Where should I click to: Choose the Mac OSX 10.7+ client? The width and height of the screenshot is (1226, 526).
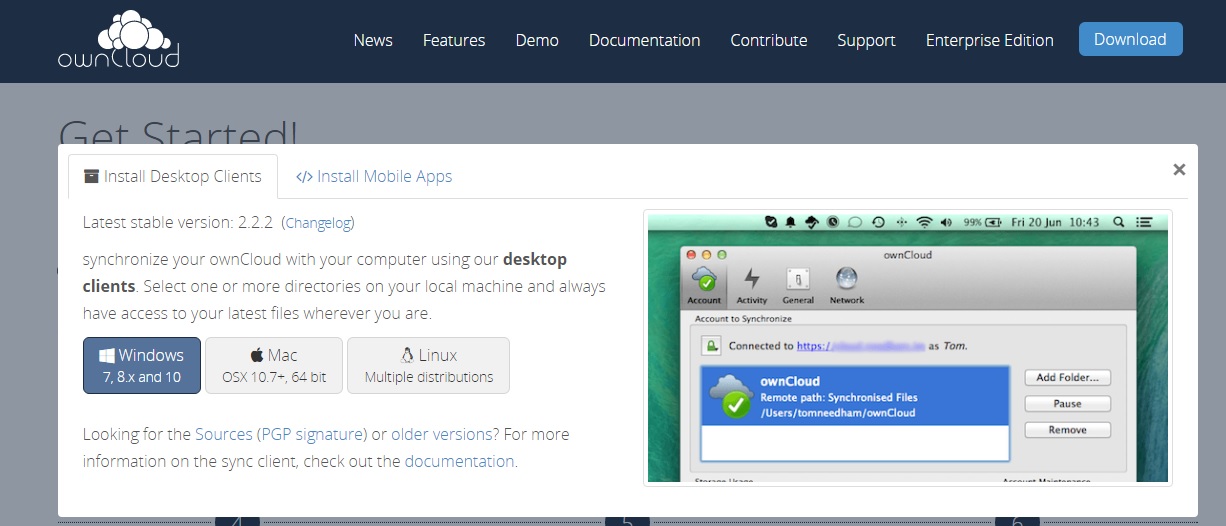pyautogui.click(x=274, y=365)
